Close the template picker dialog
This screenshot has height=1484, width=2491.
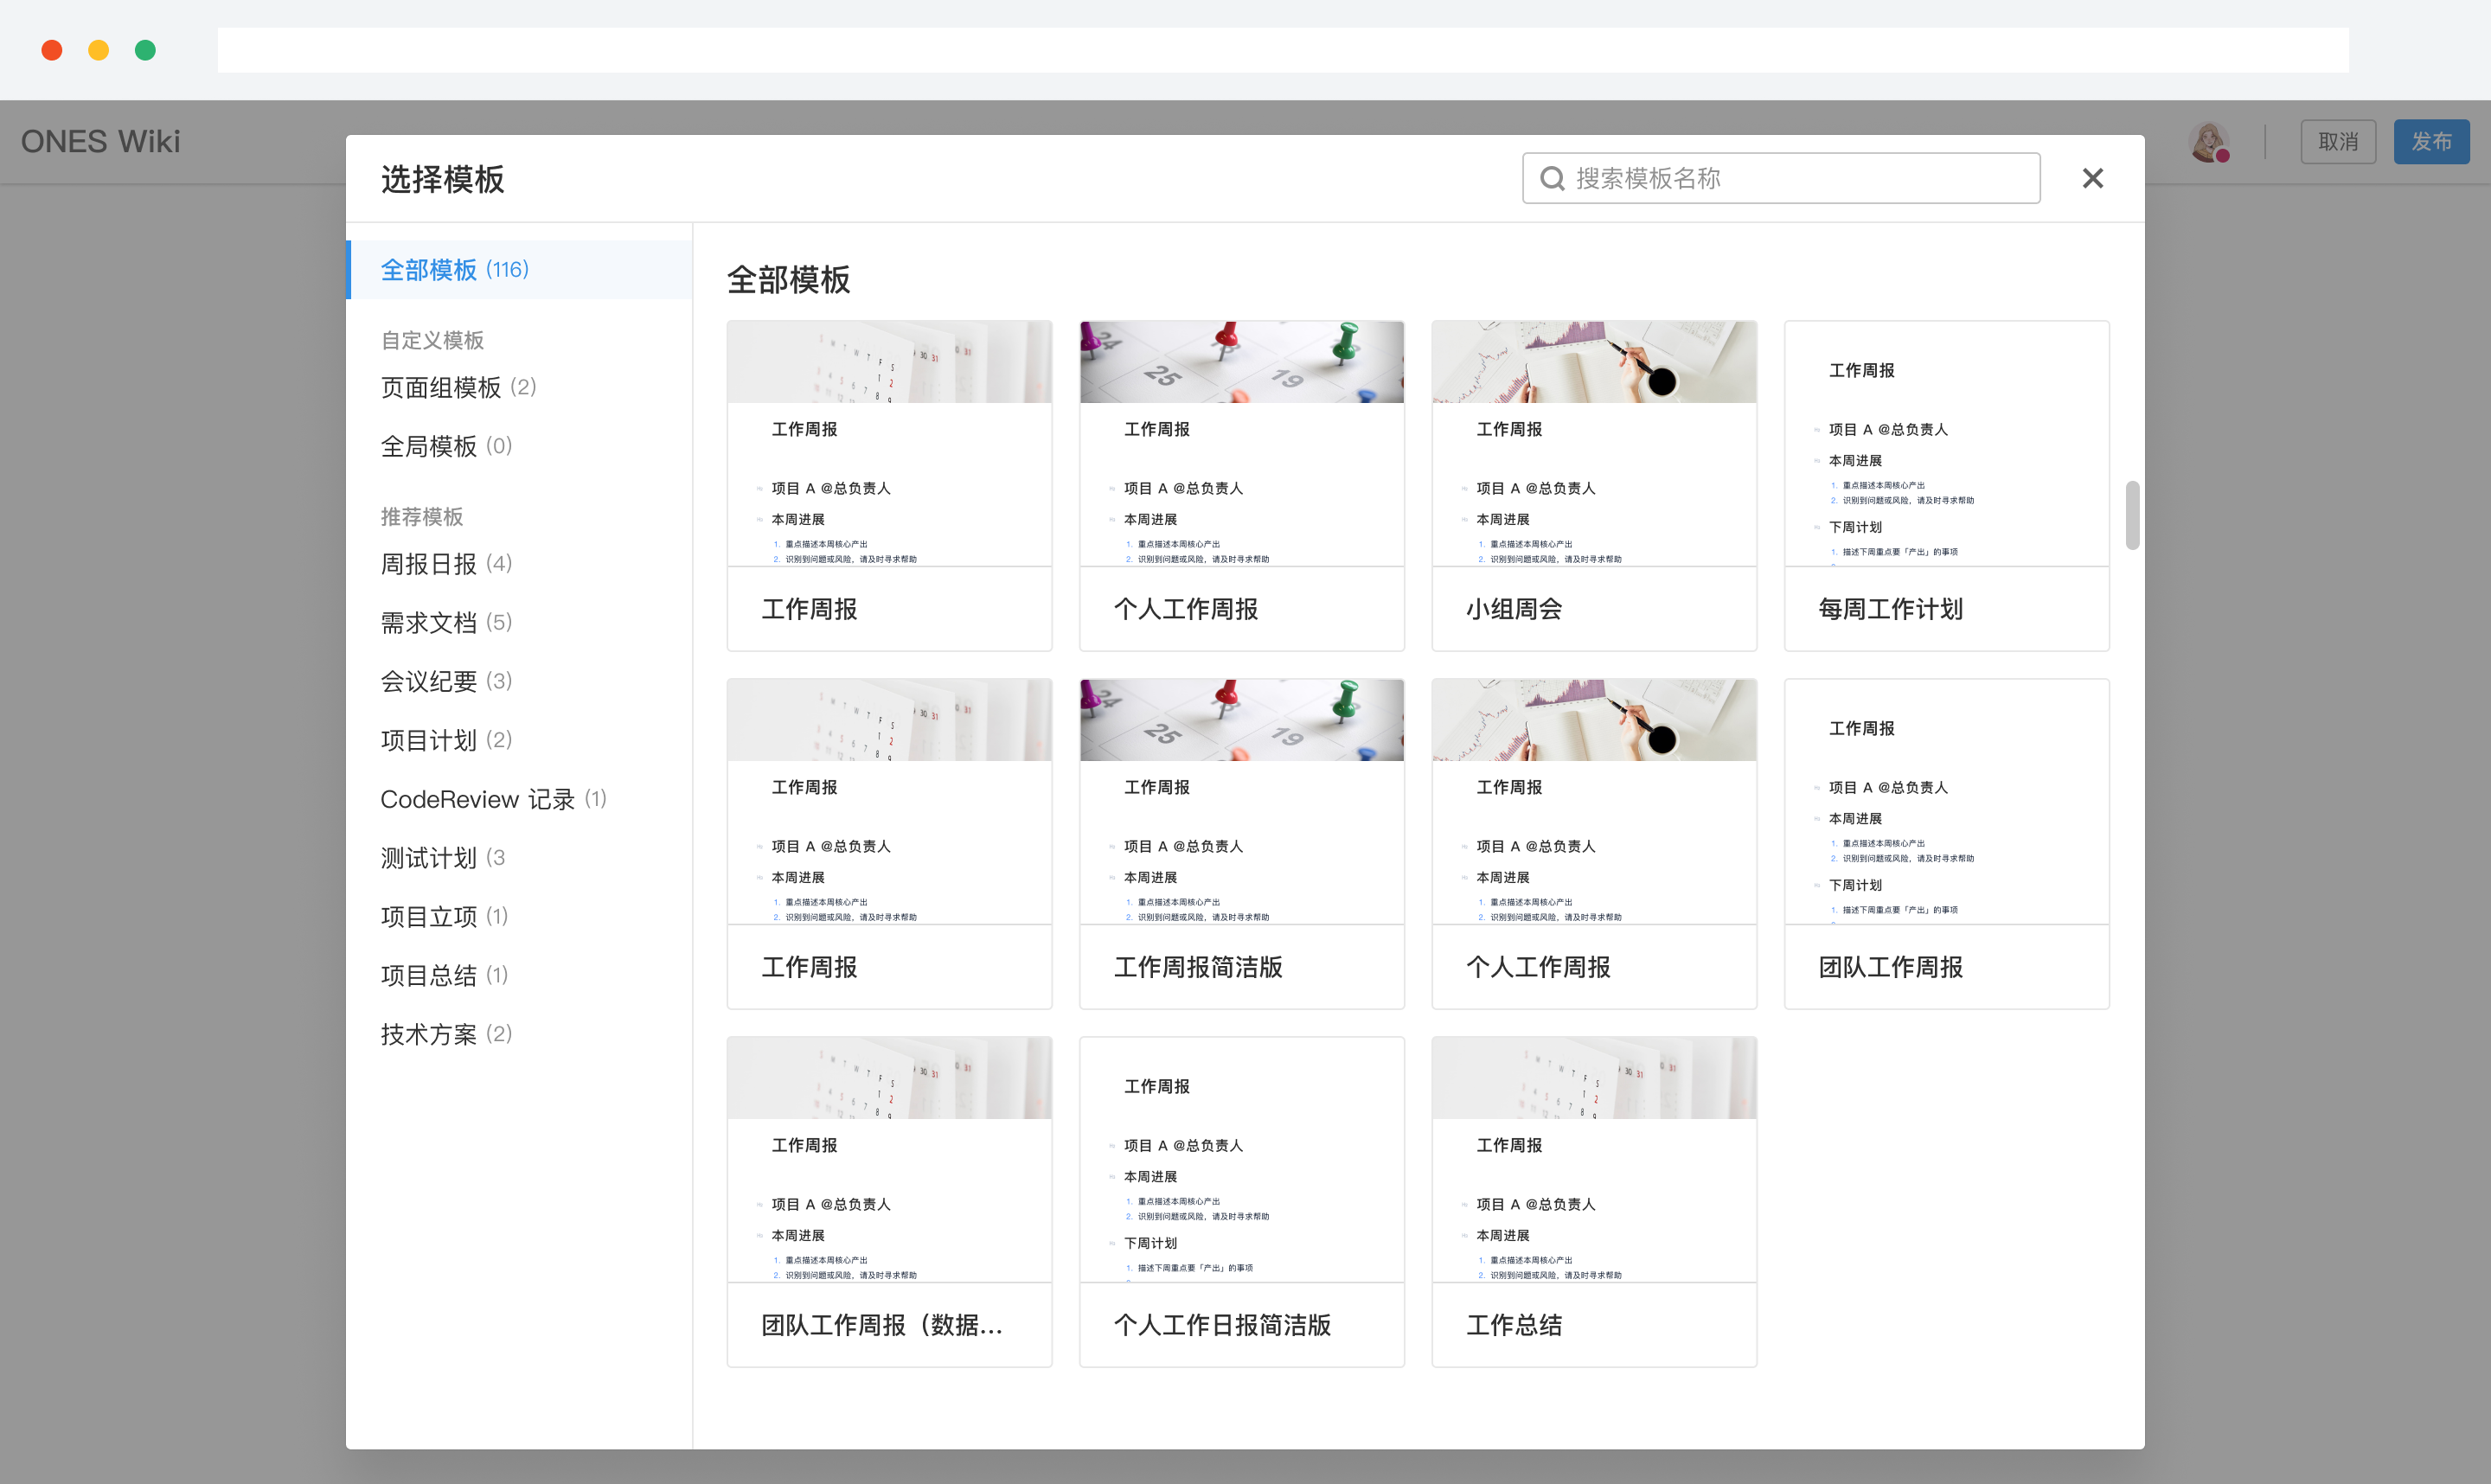[x=2092, y=177]
